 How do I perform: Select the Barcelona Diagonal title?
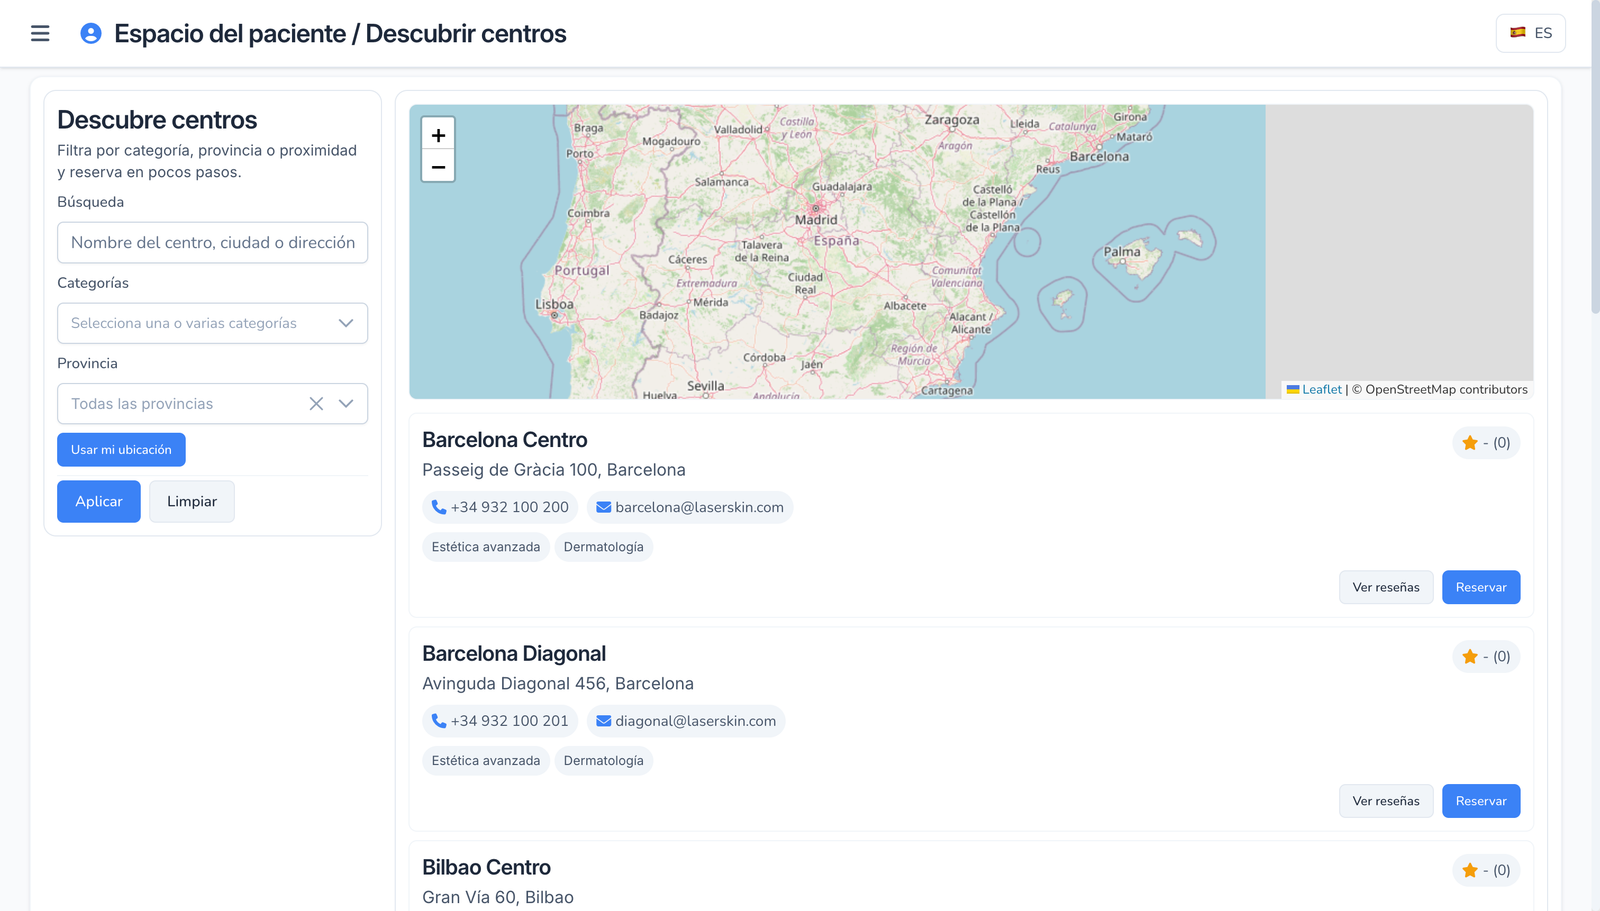(x=514, y=654)
